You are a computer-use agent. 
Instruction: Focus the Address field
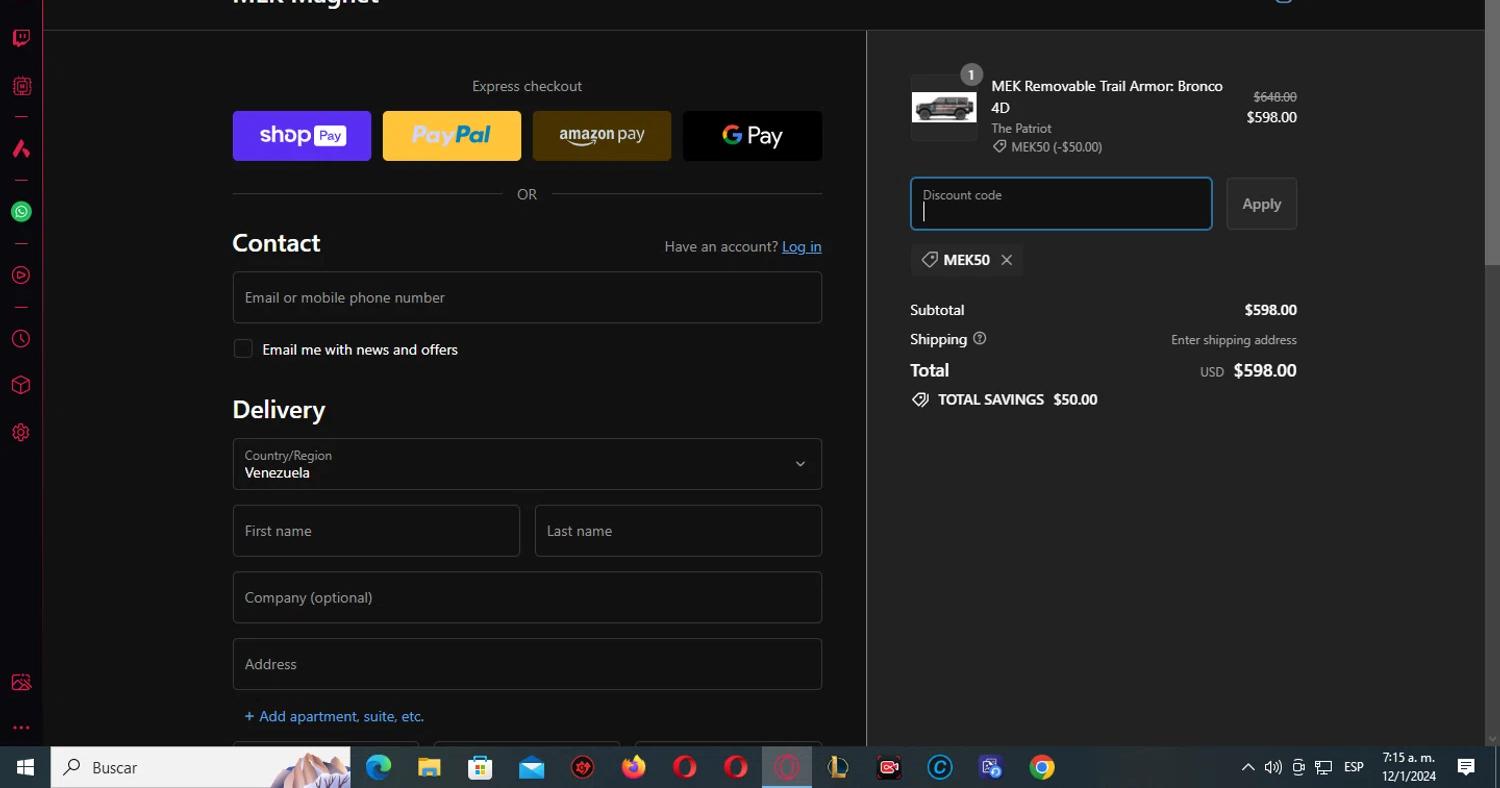click(x=527, y=664)
